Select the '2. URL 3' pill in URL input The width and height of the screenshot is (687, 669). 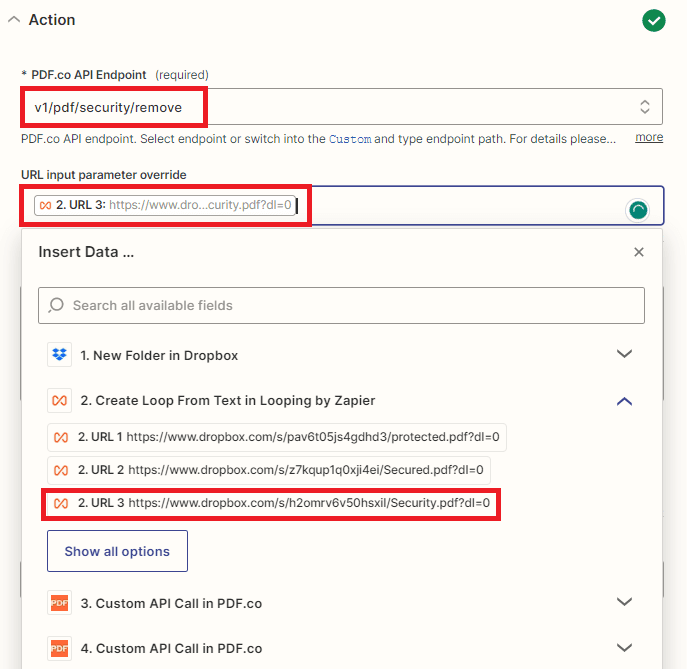165,205
